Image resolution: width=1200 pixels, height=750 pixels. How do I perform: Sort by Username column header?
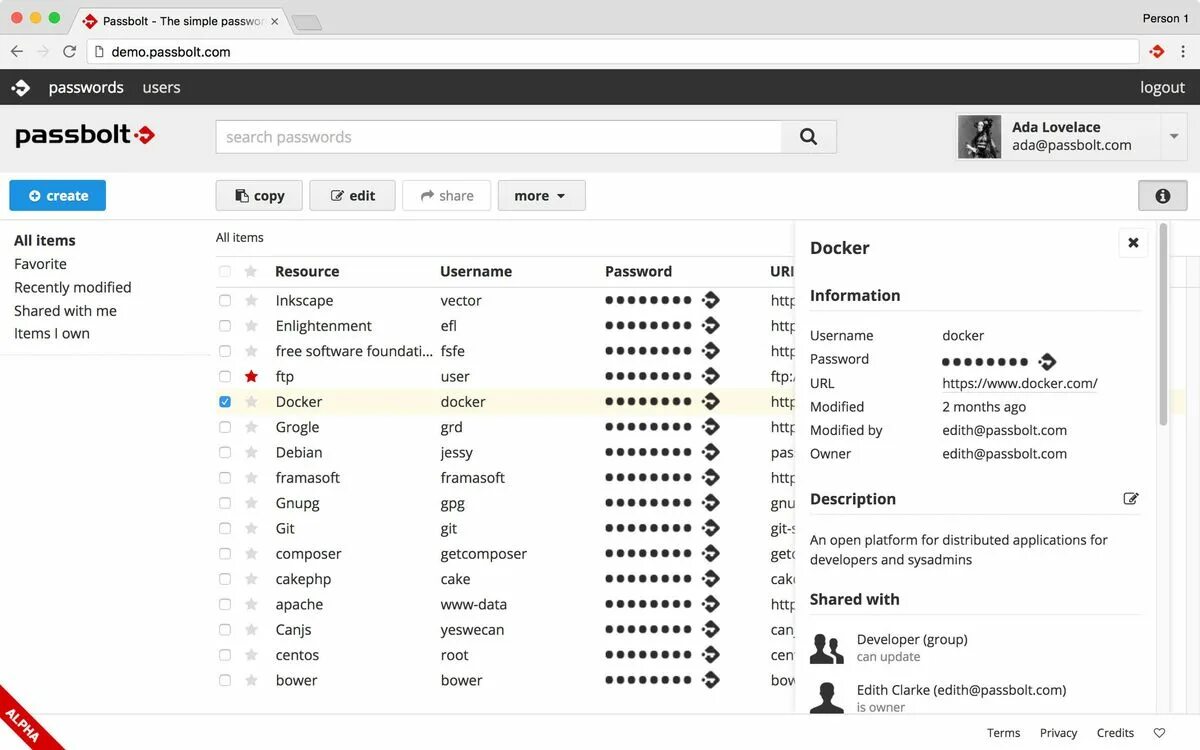(x=476, y=271)
